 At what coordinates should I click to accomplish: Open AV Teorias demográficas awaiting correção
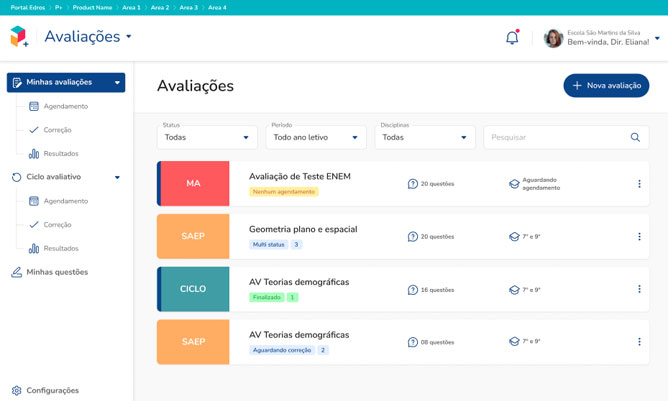pyautogui.click(x=299, y=335)
